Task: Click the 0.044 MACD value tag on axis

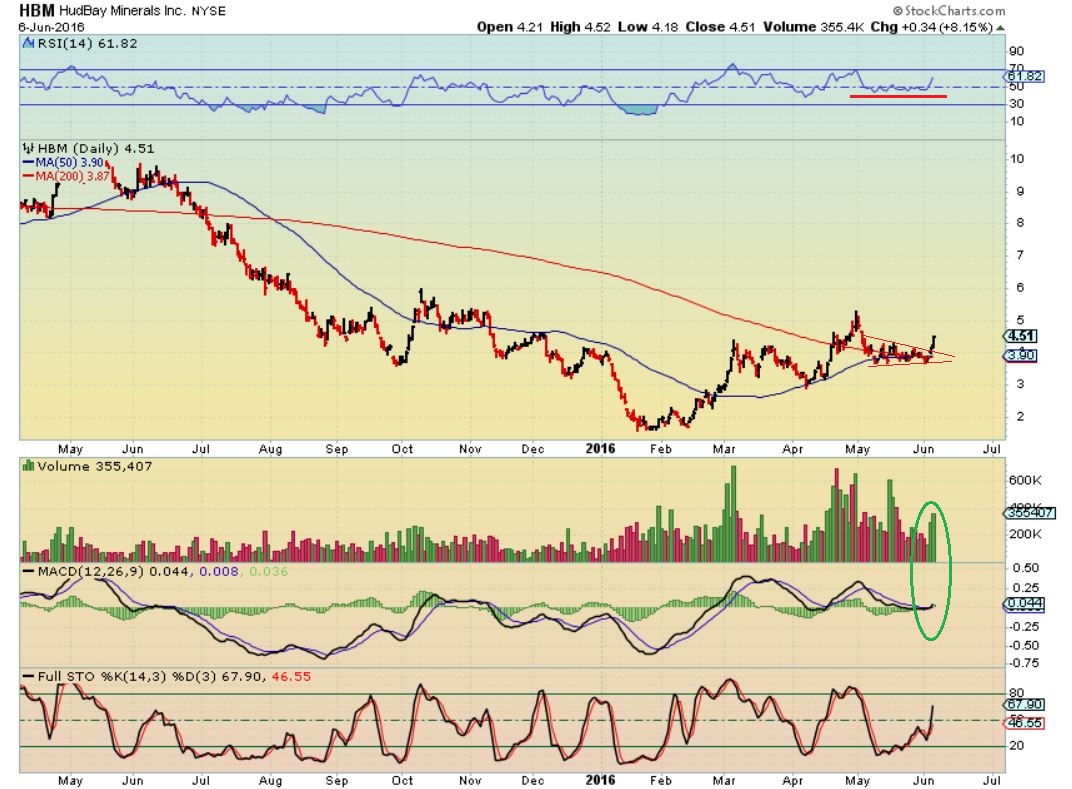Action: click(1024, 604)
